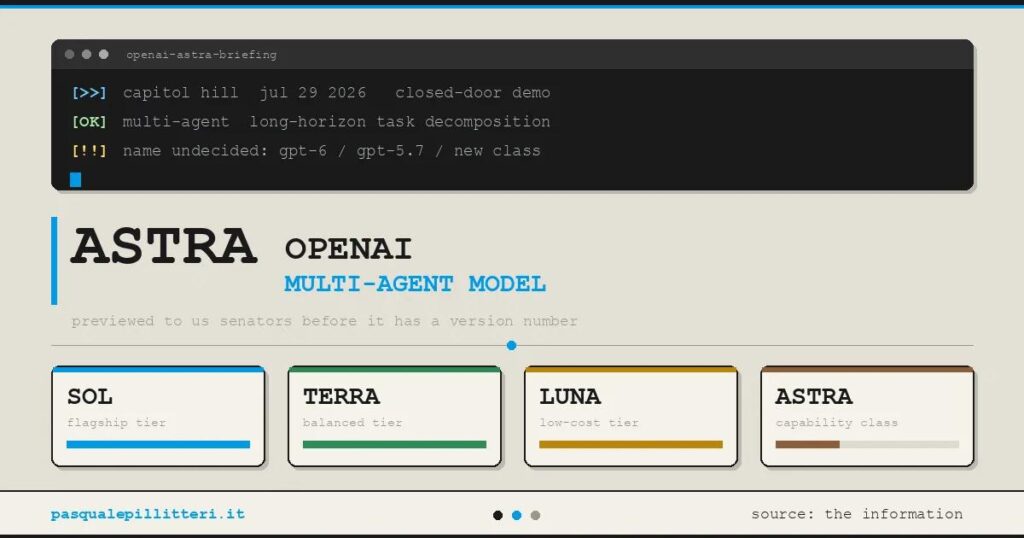Click the first gray terminal window dot
Screen dimensions: 1024x538
(69, 54)
